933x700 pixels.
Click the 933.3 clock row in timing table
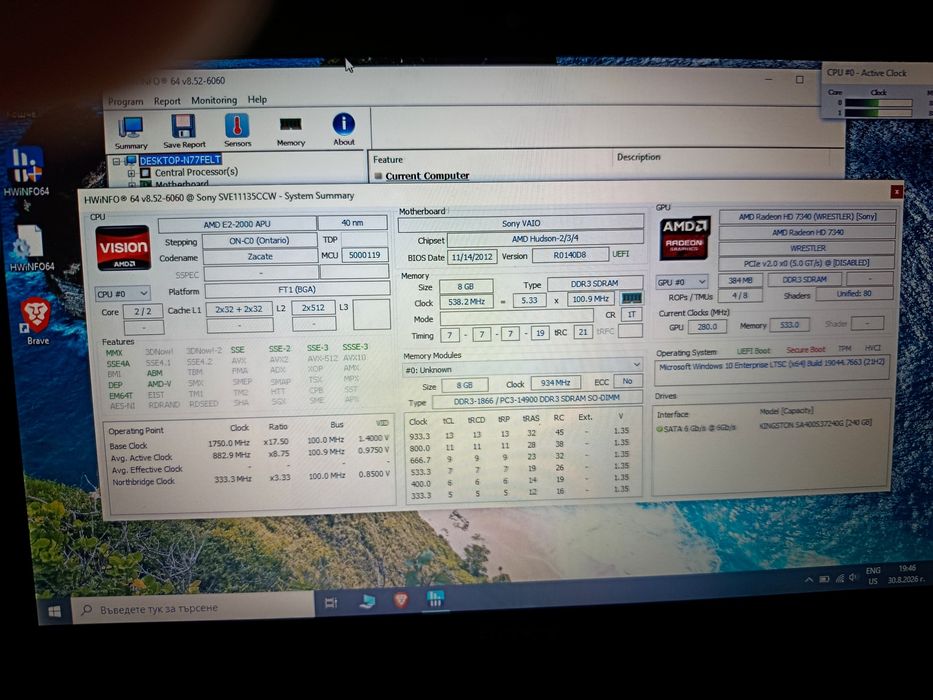(x=521, y=433)
